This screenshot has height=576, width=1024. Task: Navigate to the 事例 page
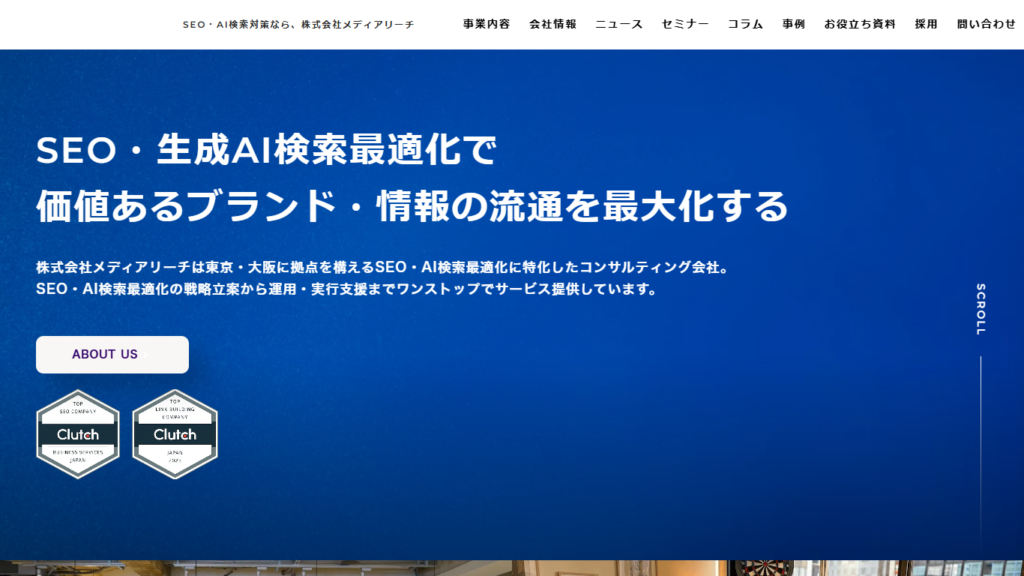coord(793,24)
